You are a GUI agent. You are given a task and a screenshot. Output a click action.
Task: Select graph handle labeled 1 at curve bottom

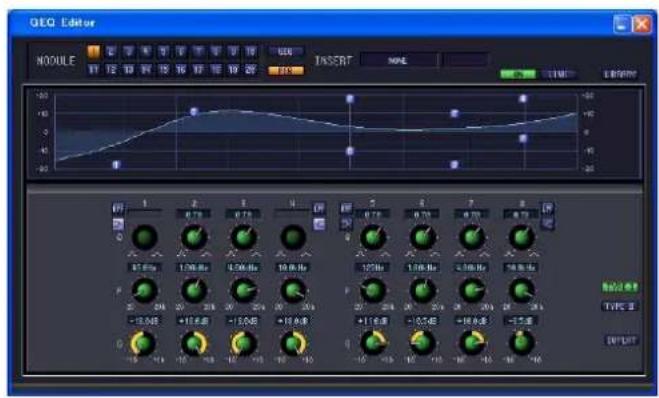pos(116,165)
